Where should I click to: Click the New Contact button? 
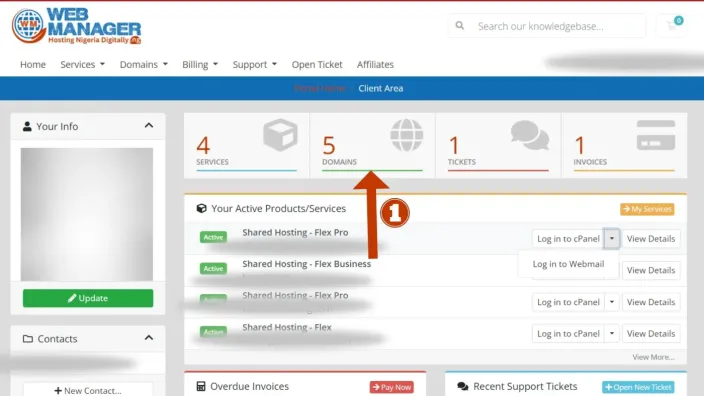[x=88, y=390]
